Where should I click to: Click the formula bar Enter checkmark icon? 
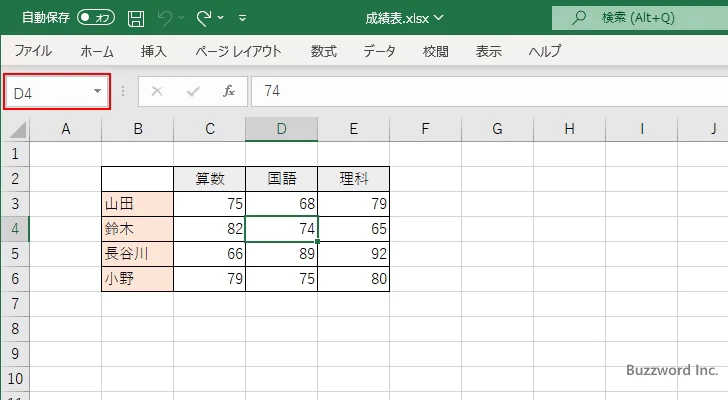(193, 91)
